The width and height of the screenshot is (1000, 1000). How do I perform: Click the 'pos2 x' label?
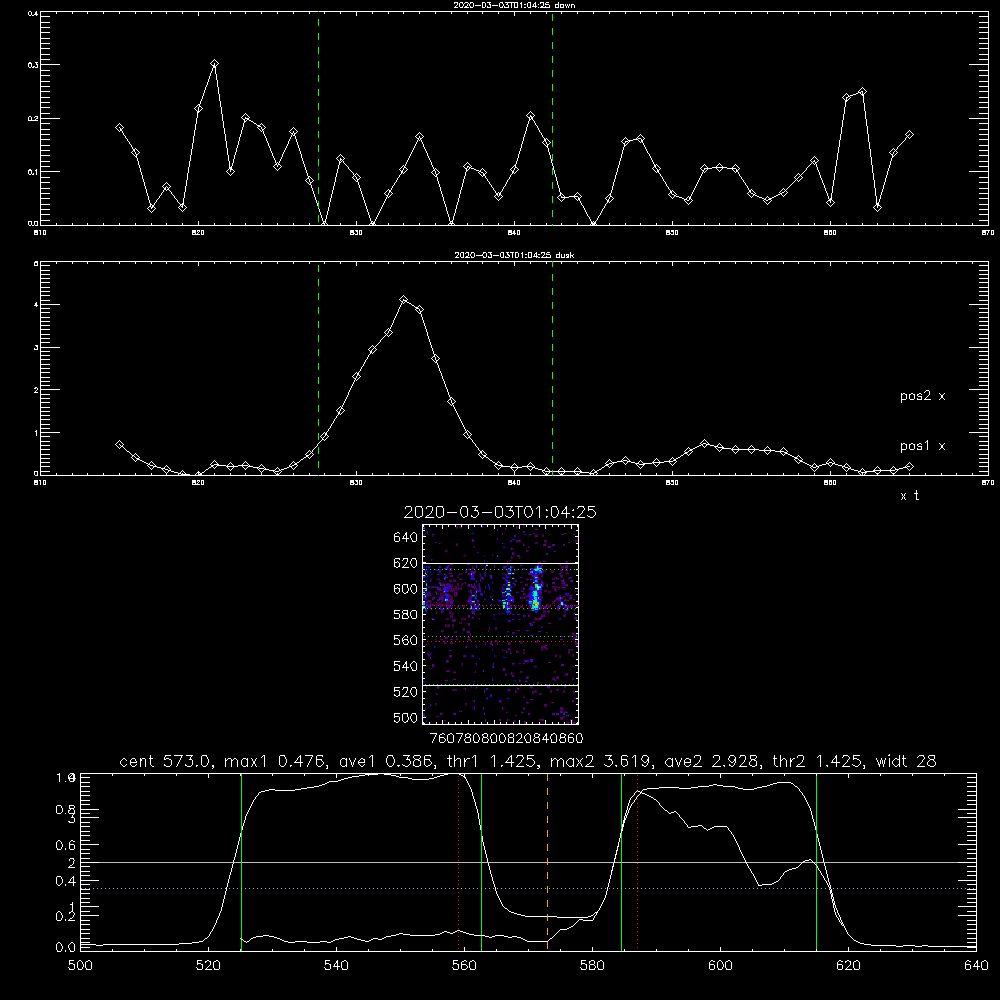click(x=922, y=396)
